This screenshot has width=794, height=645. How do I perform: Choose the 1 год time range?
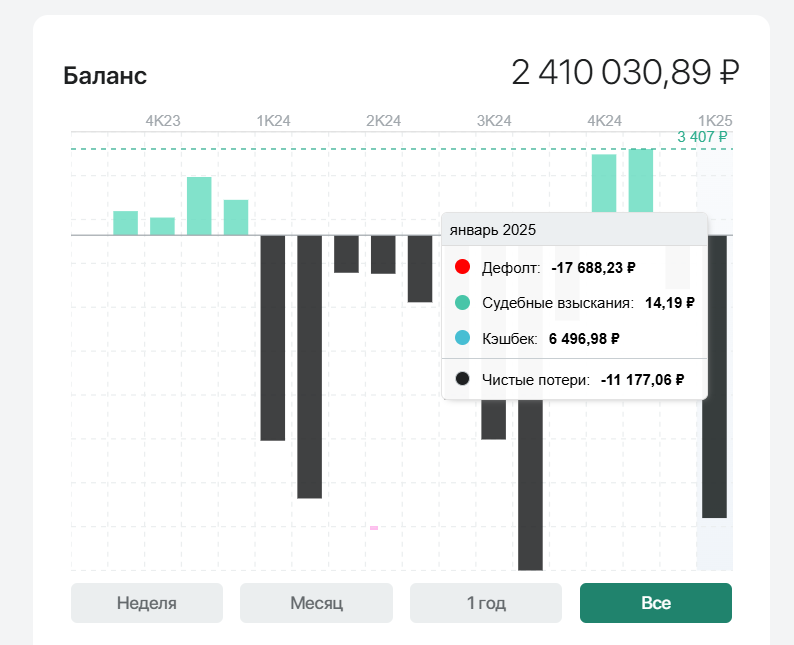click(x=486, y=603)
